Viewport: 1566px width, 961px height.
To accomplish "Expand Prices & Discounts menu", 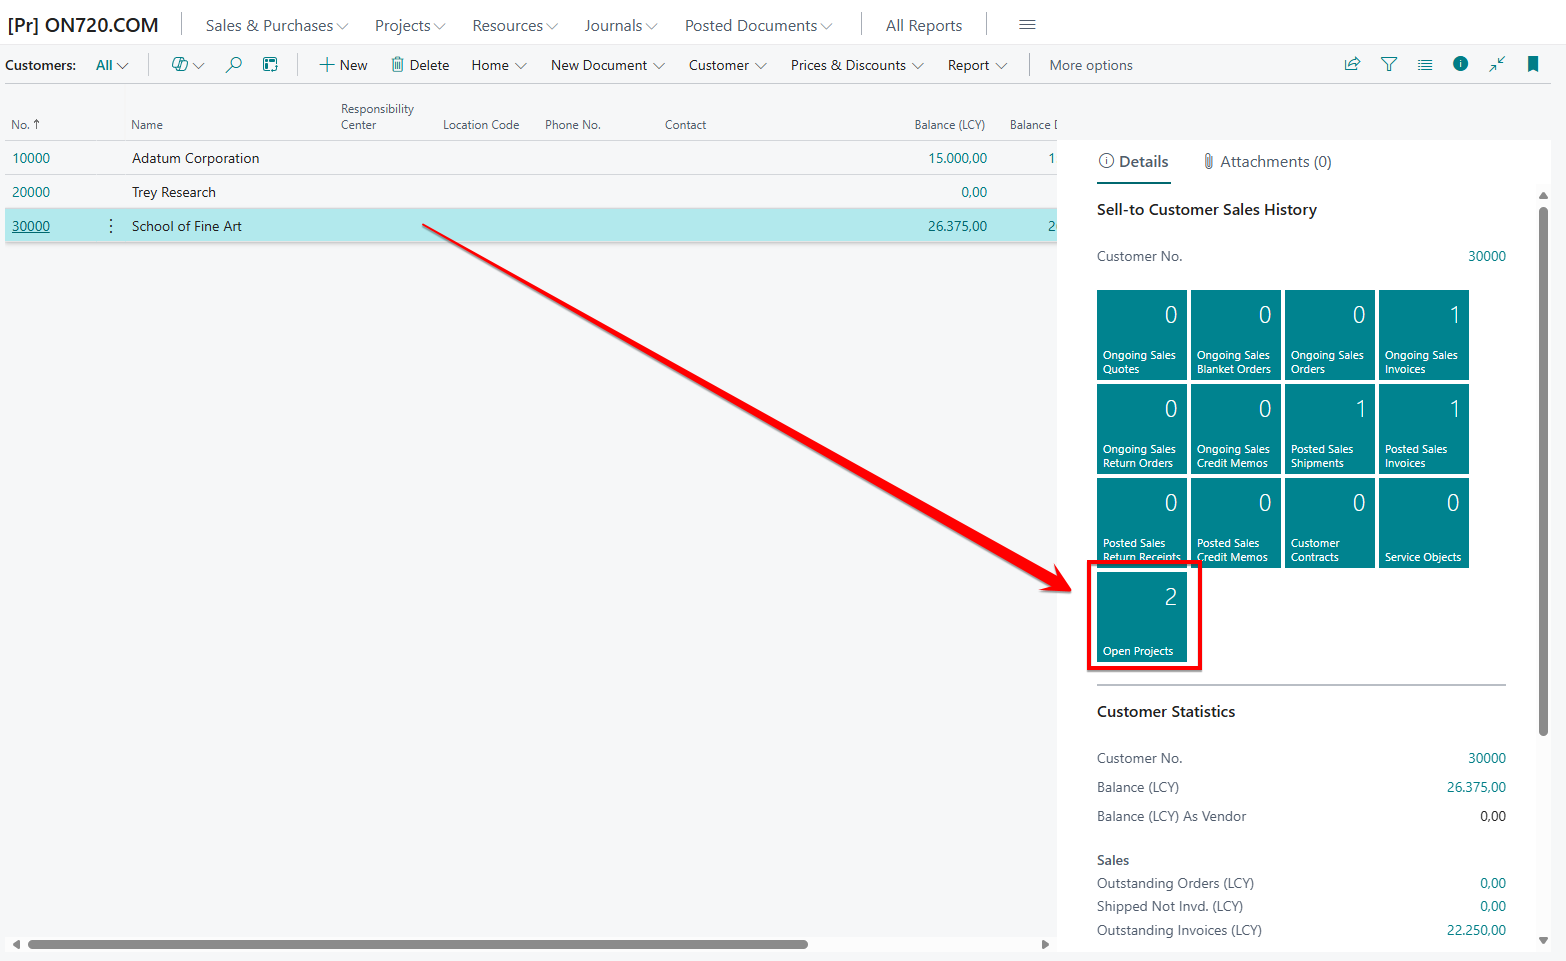I will (857, 65).
